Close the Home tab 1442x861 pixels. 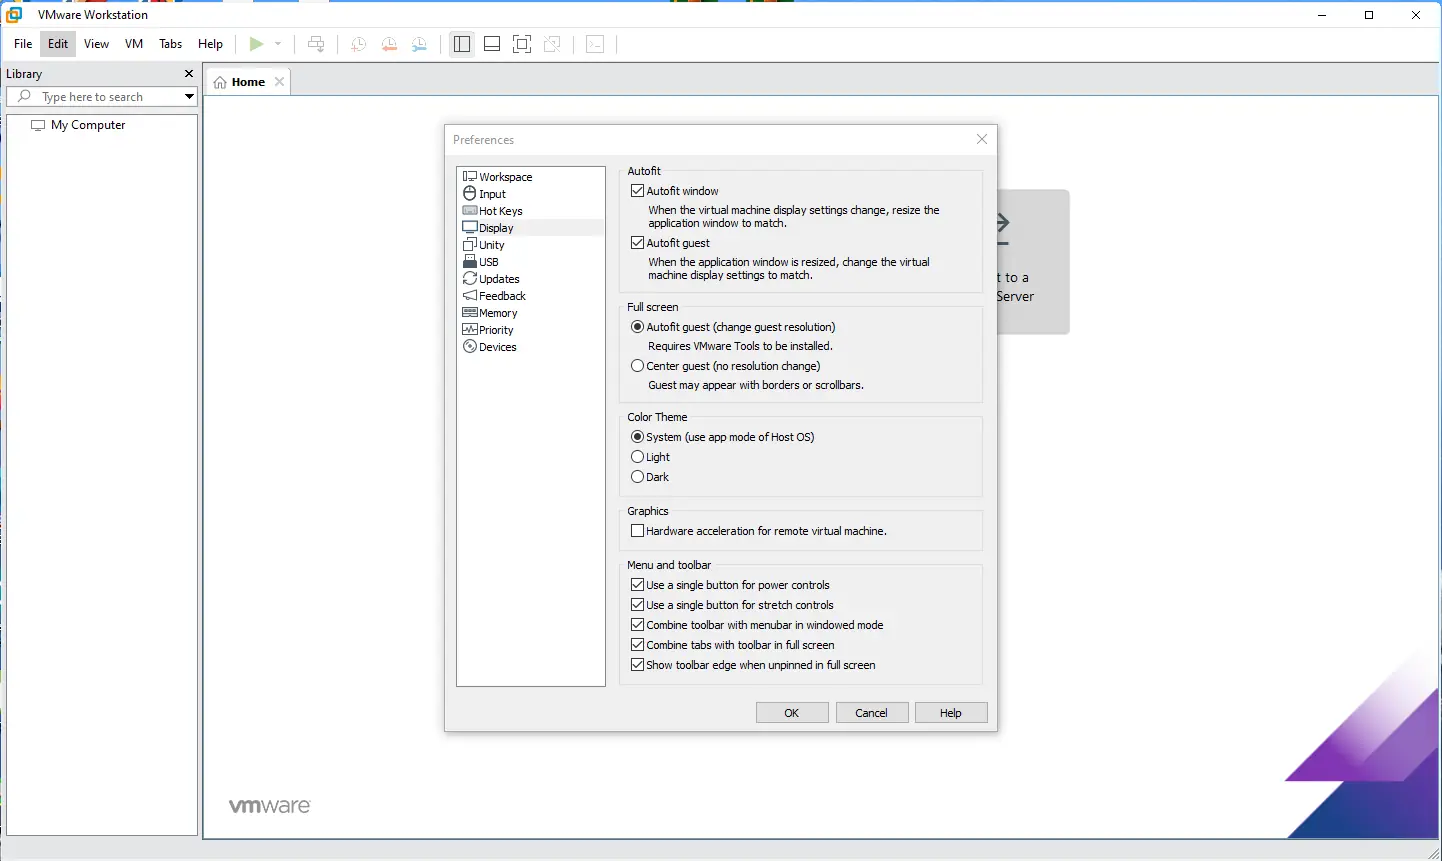pos(279,82)
